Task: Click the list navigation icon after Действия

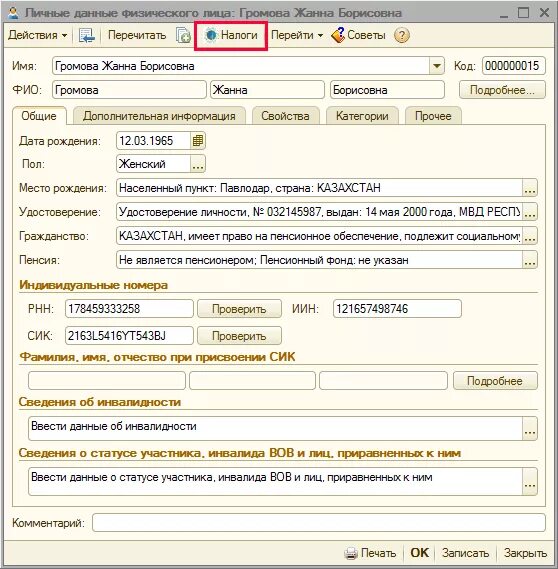Action: [x=87, y=35]
